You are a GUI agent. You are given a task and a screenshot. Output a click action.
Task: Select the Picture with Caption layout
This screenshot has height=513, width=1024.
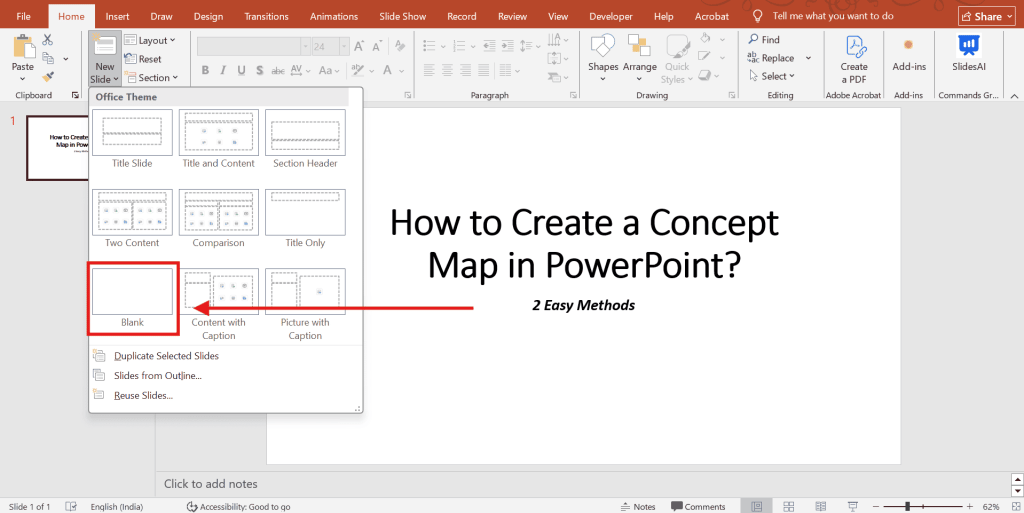[x=305, y=305]
